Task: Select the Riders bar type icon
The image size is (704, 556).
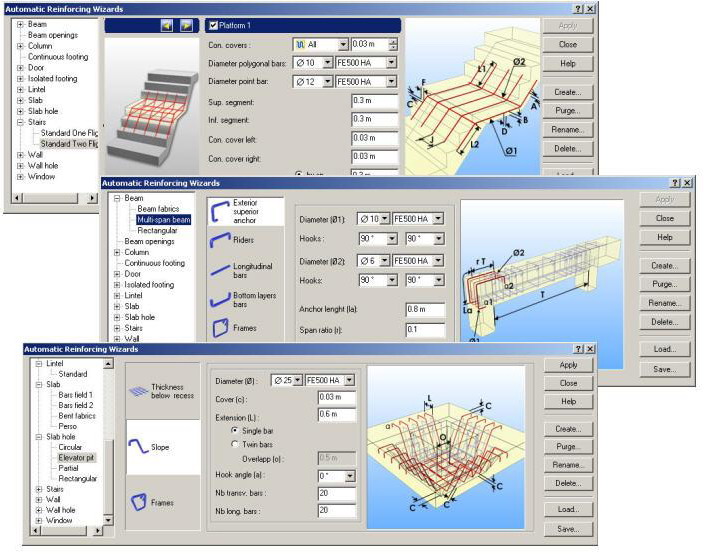Action: 220,240
